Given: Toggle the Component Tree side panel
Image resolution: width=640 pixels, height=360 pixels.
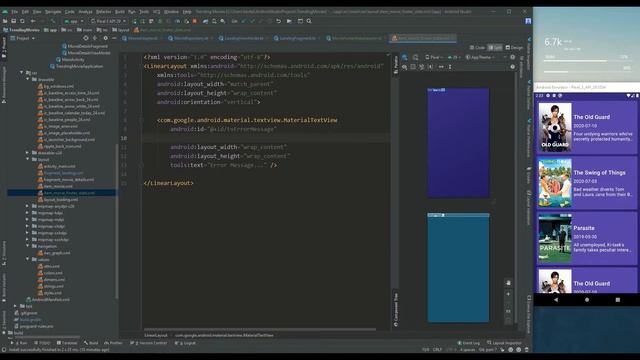Looking at the screenshot, I should 396,309.
